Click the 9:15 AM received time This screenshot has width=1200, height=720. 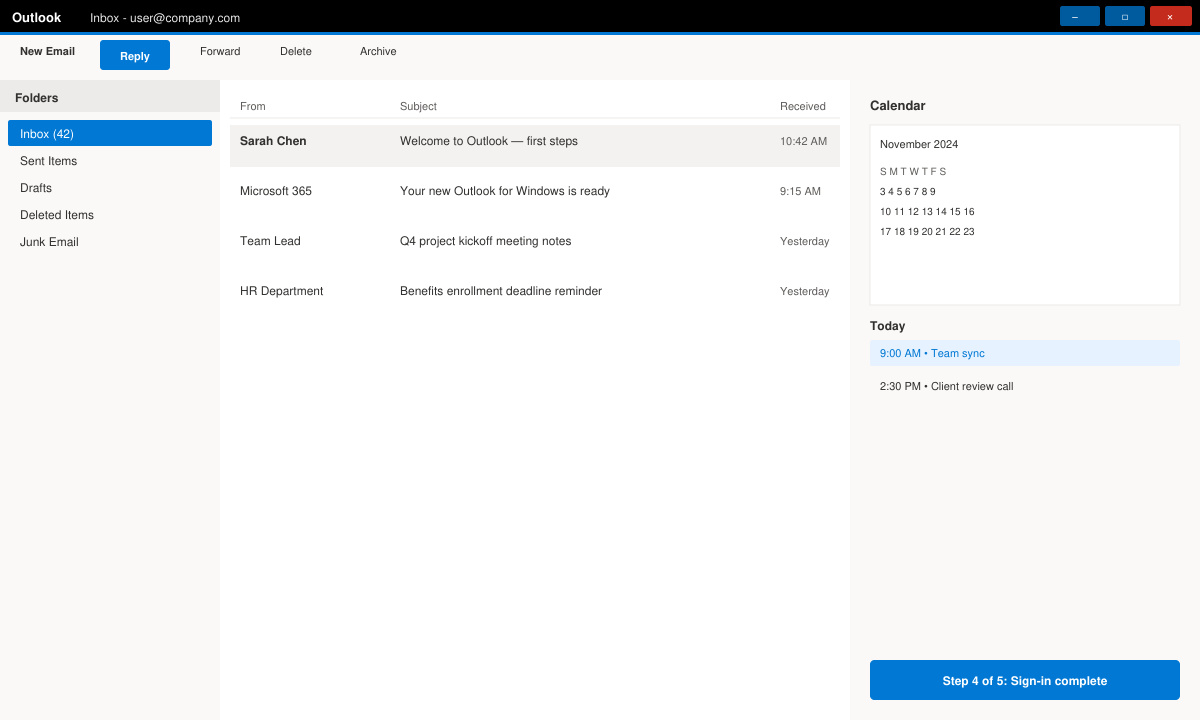coord(800,191)
